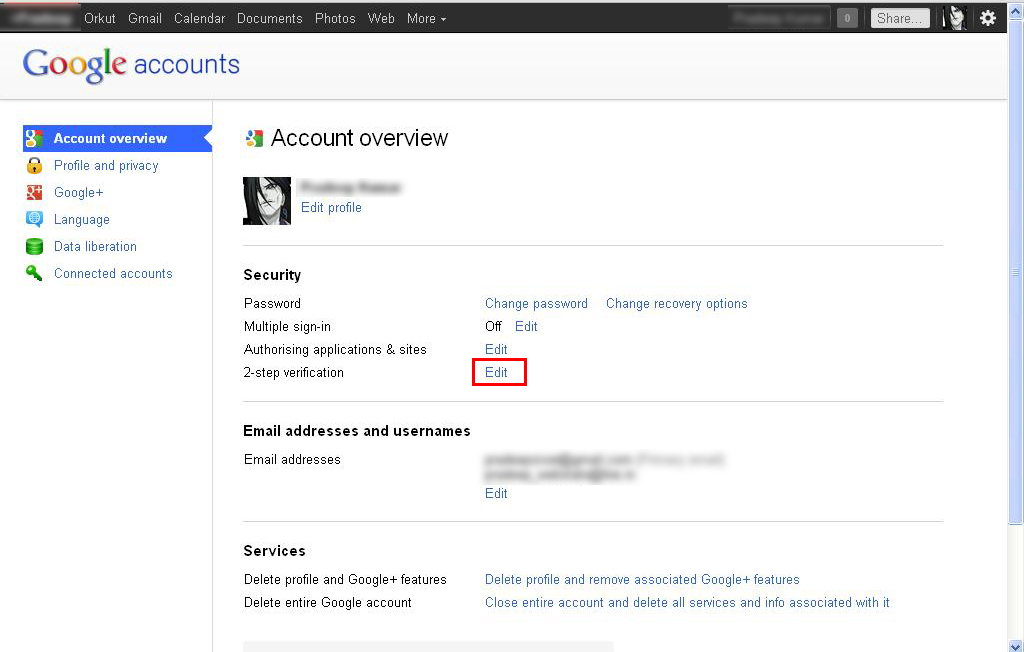The height and width of the screenshot is (652, 1024).
Task: Open the Share button menu
Action: (898, 17)
